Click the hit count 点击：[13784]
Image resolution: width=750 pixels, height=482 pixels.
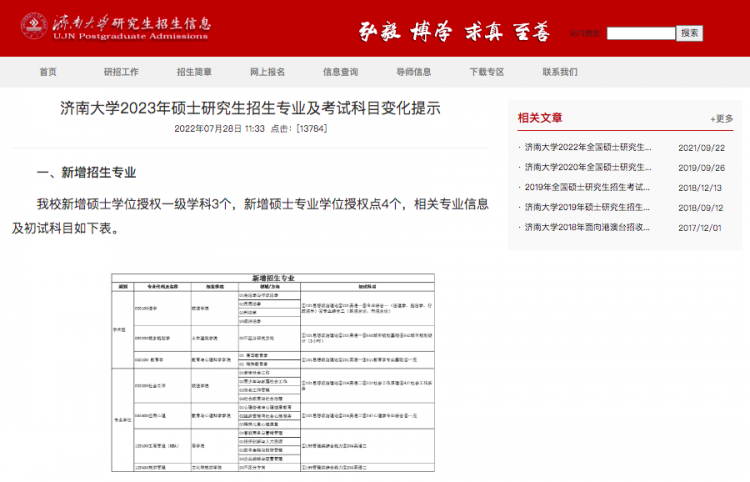pyautogui.click(x=299, y=129)
